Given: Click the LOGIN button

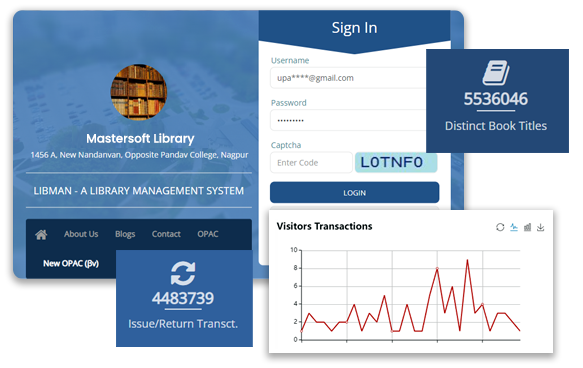Looking at the screenshot, I should point(355,193).
